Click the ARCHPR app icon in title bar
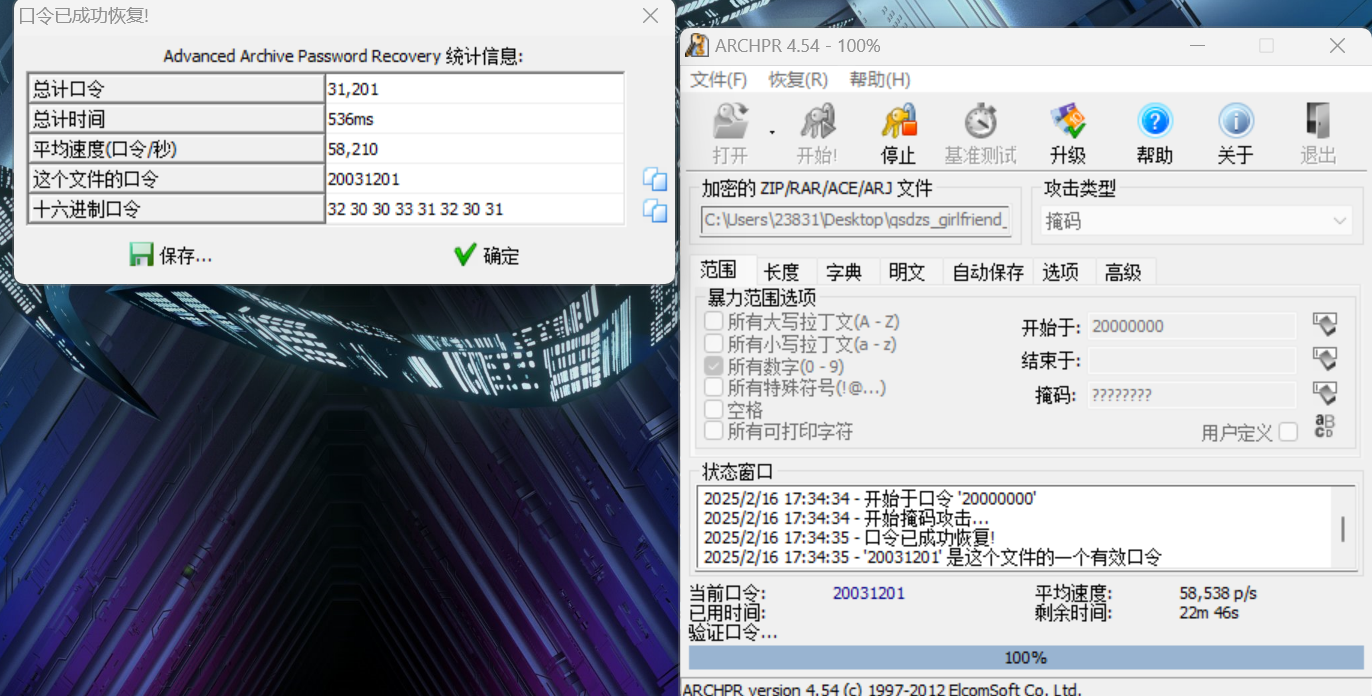This screenshot has width=1372, height=696. click(698, 45)
